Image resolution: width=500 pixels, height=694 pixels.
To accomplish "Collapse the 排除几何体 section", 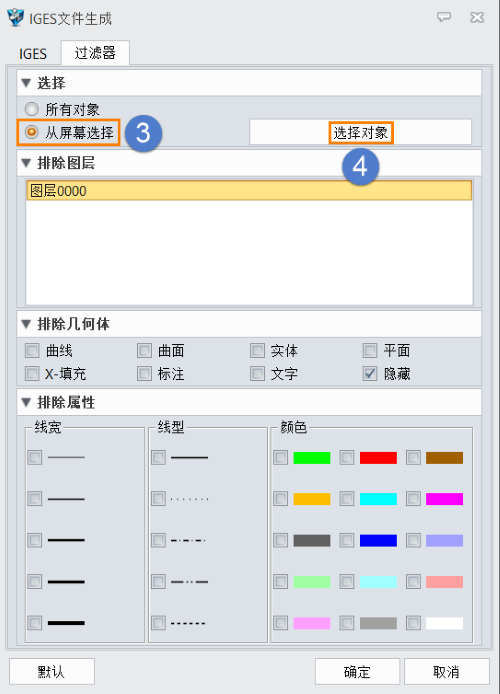I will 26,324.
